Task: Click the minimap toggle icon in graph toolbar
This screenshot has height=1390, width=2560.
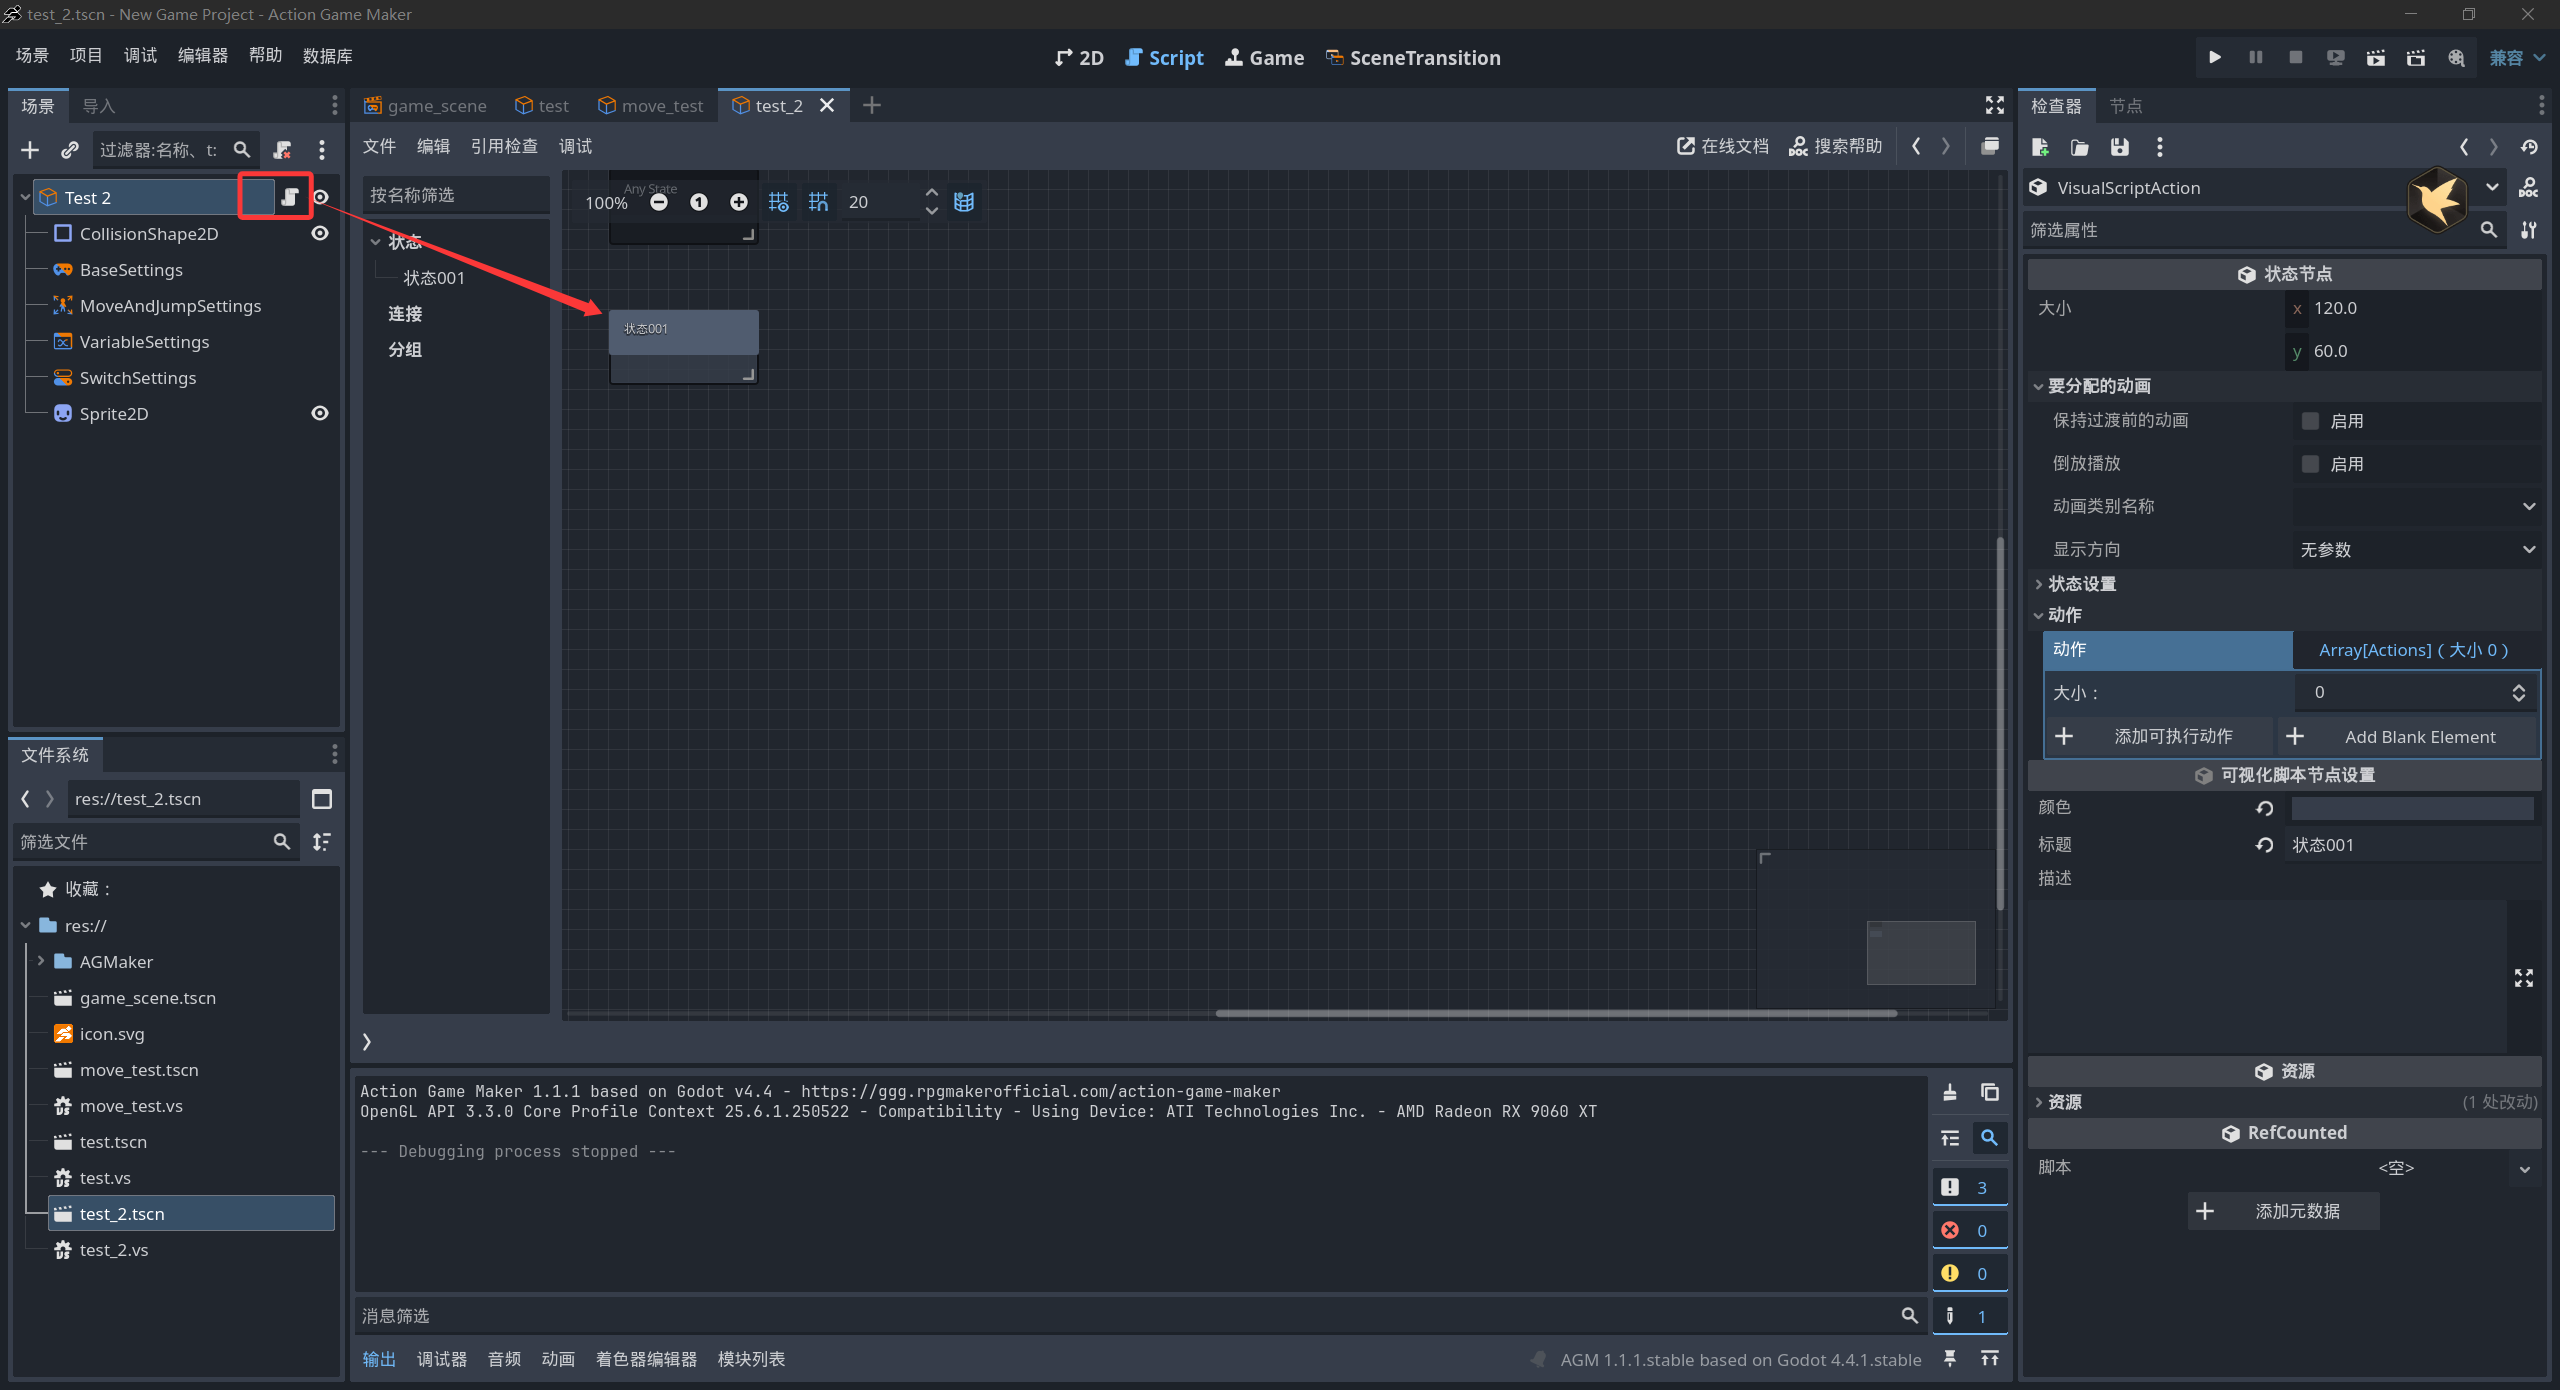Action: pos(963,202)
